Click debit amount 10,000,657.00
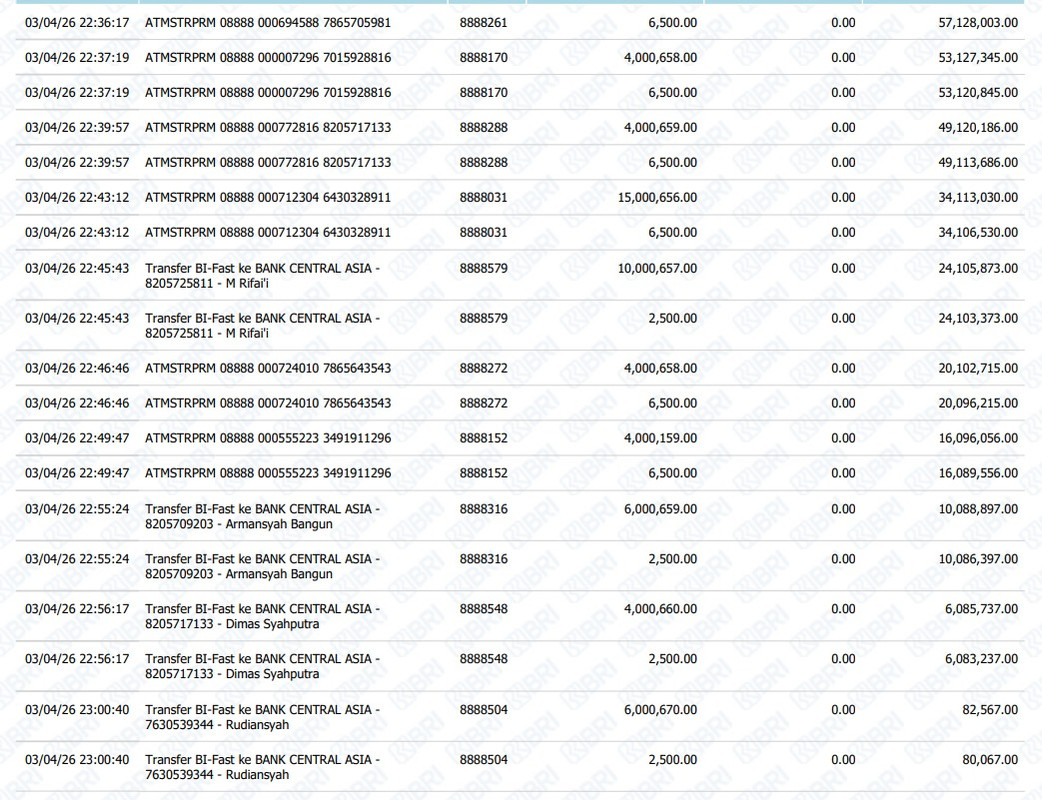This screenshot has height=800, width=1042. pyautogui.click(x=657, y=268)
